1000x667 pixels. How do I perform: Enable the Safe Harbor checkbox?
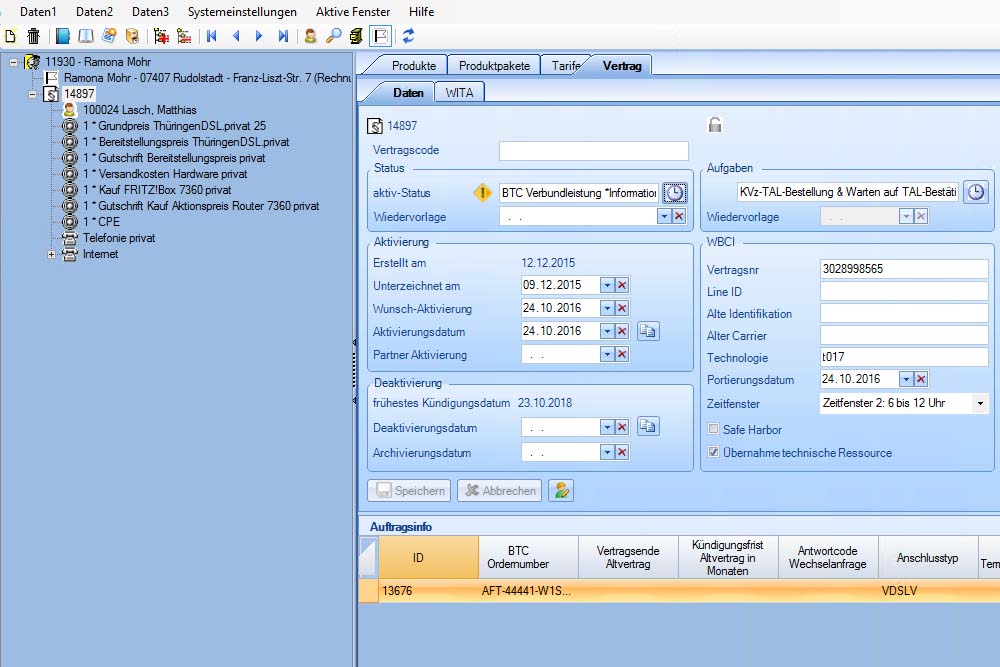click(713, 429)
